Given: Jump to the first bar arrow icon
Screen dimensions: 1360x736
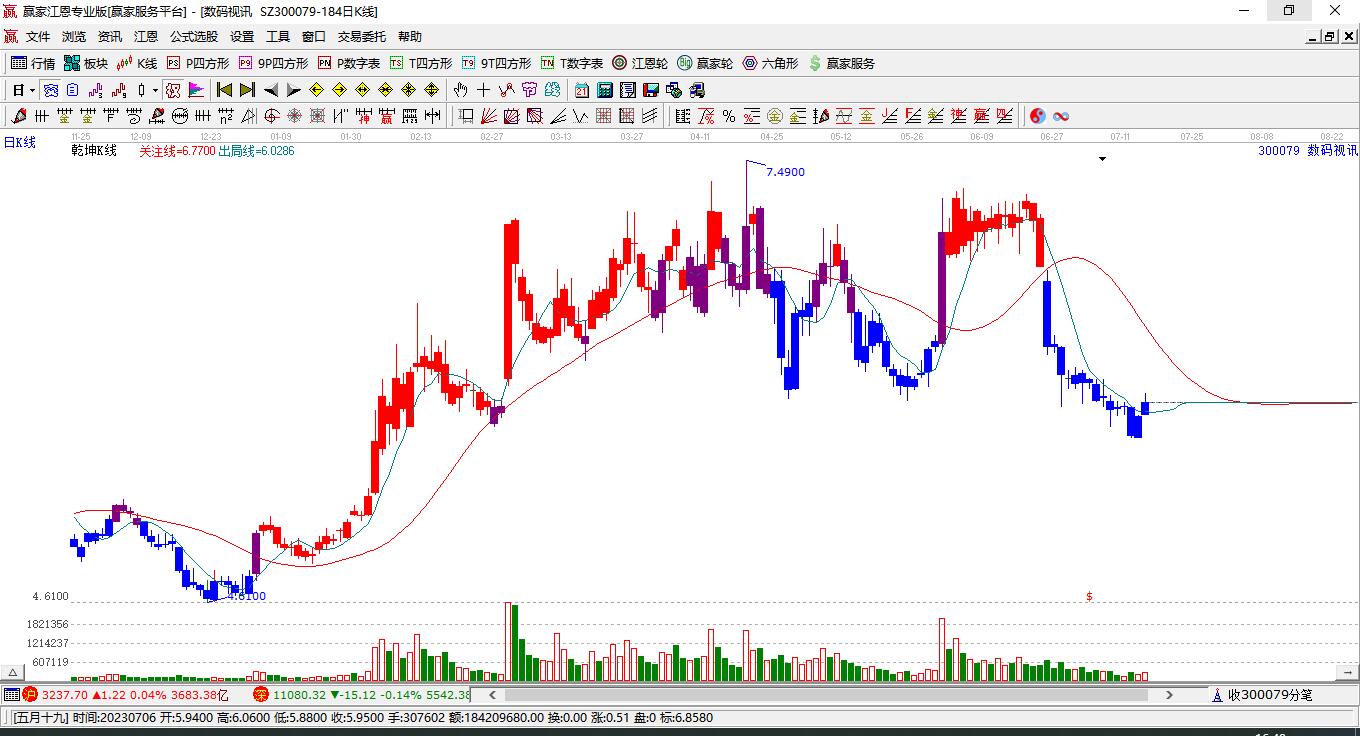Looking at the screenshot, I should tap(225, 90).
